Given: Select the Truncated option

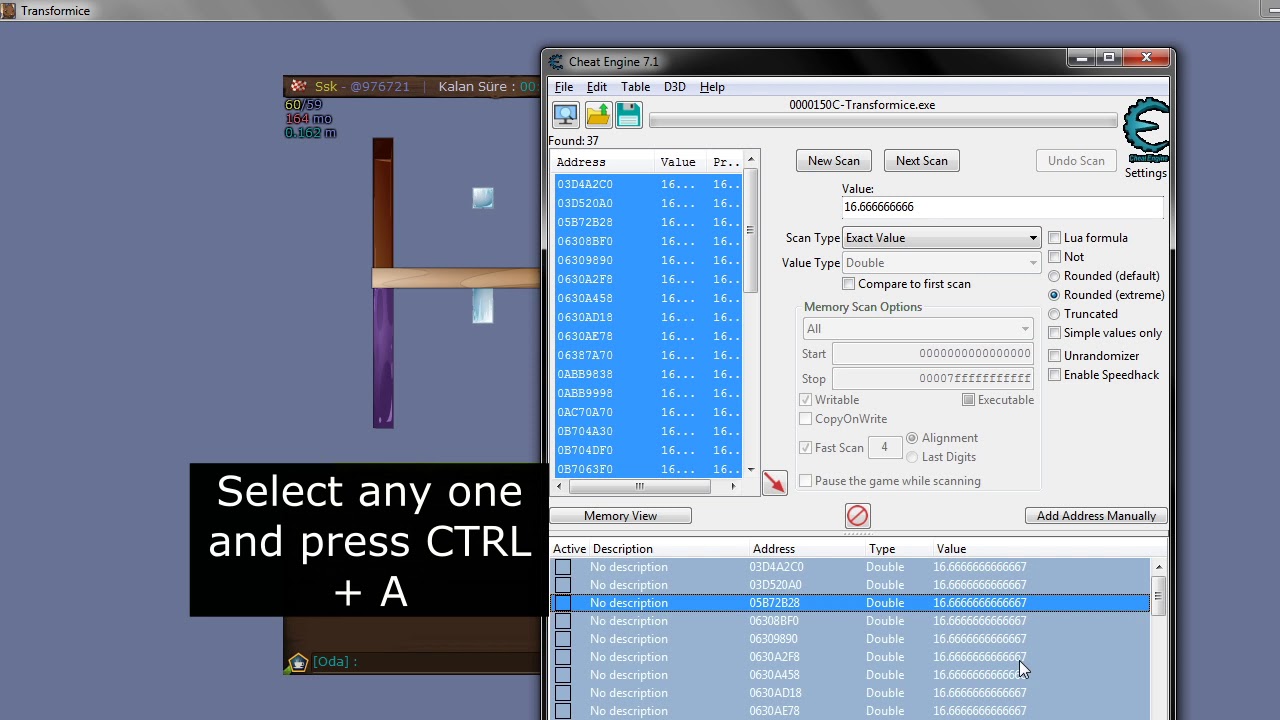Looking at the screenshot, I should coord(1054,314).
